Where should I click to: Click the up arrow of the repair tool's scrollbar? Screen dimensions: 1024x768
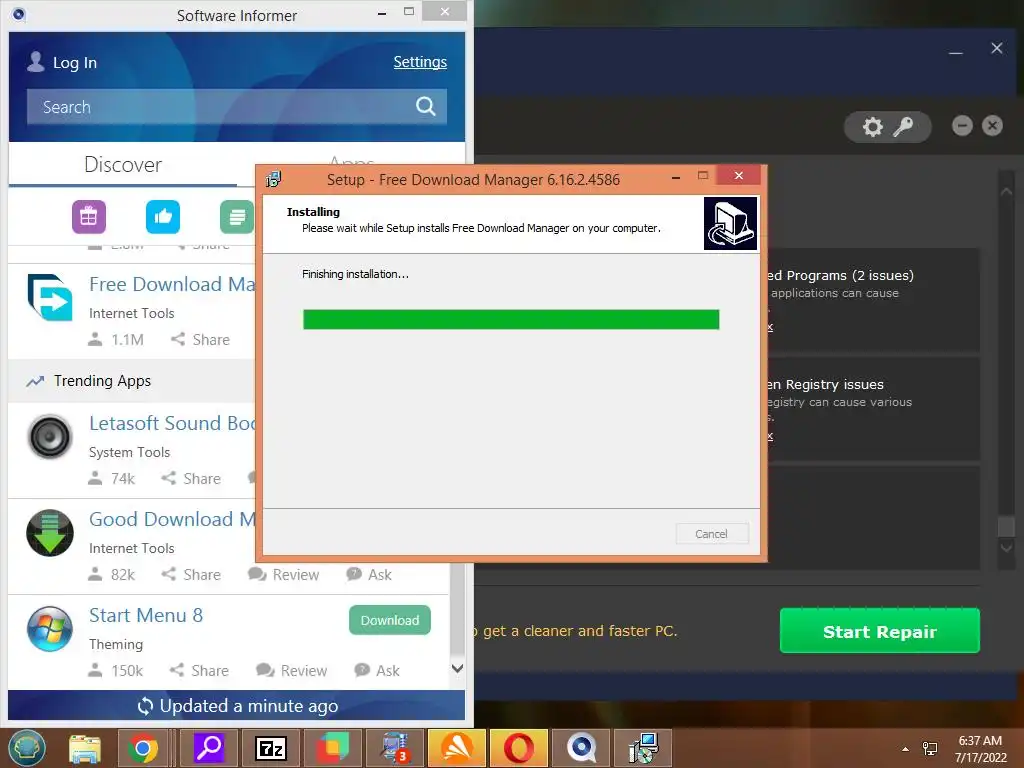1006,191
